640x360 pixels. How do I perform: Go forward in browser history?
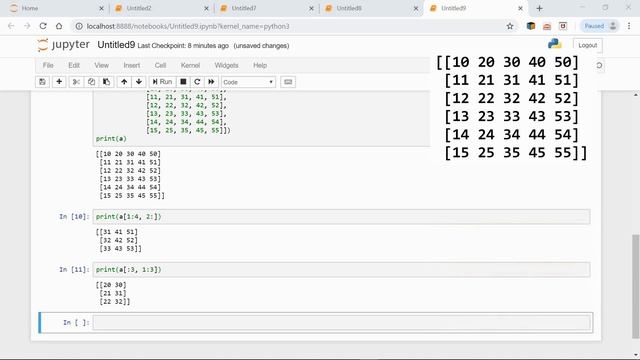point(27,26)
